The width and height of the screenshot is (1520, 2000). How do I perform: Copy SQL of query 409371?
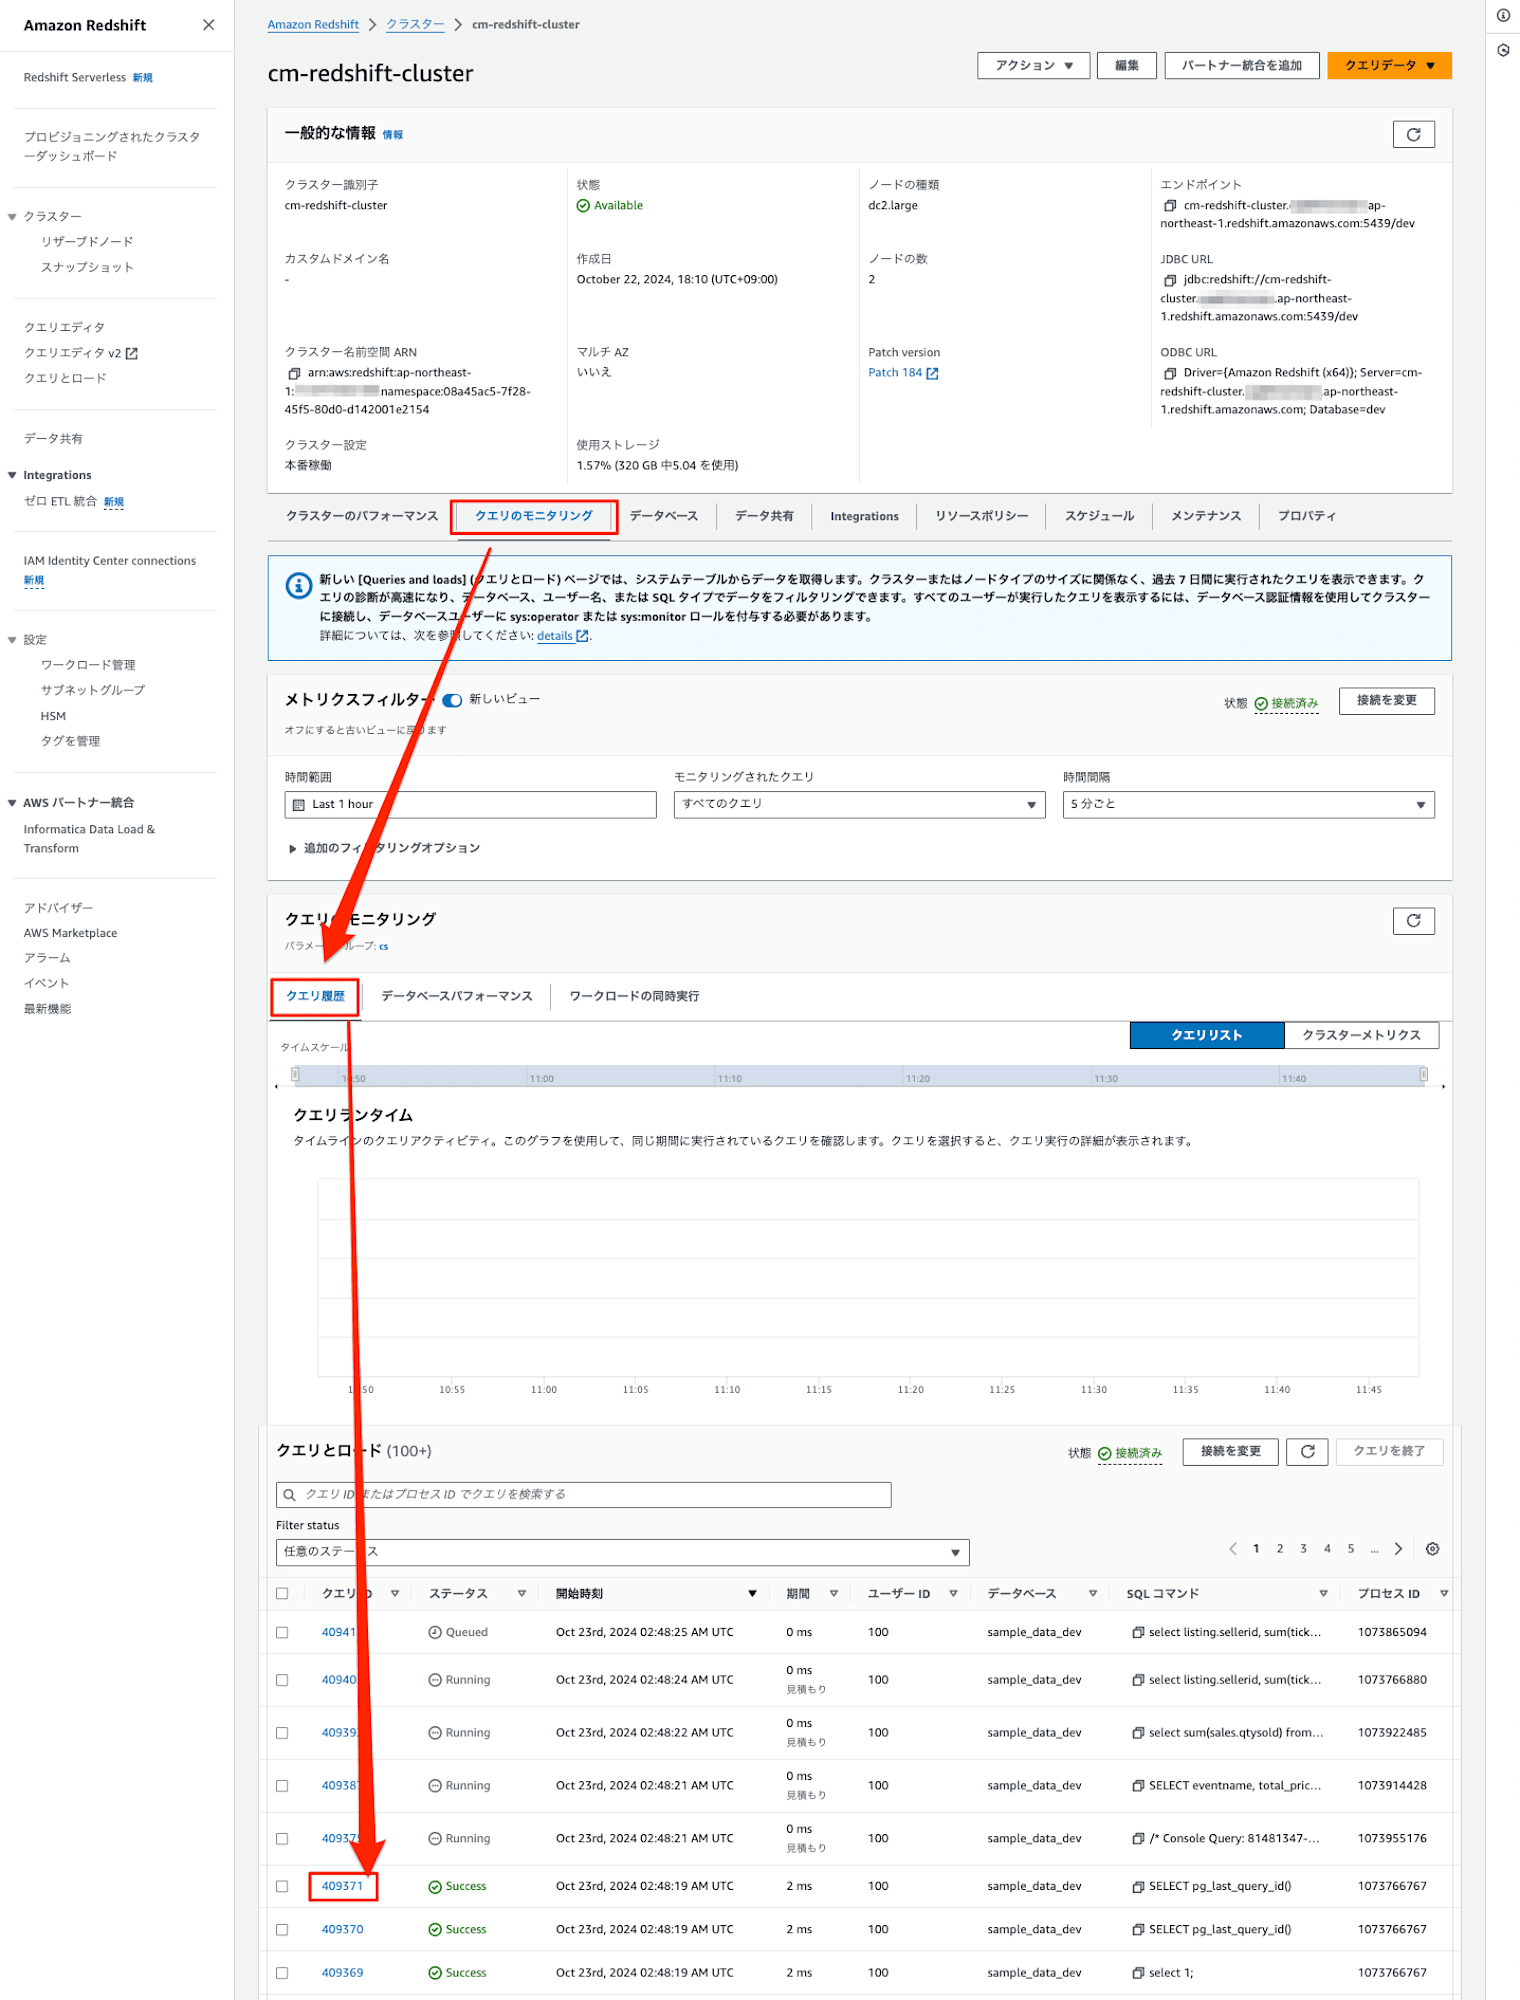tap(1138, 1887)
